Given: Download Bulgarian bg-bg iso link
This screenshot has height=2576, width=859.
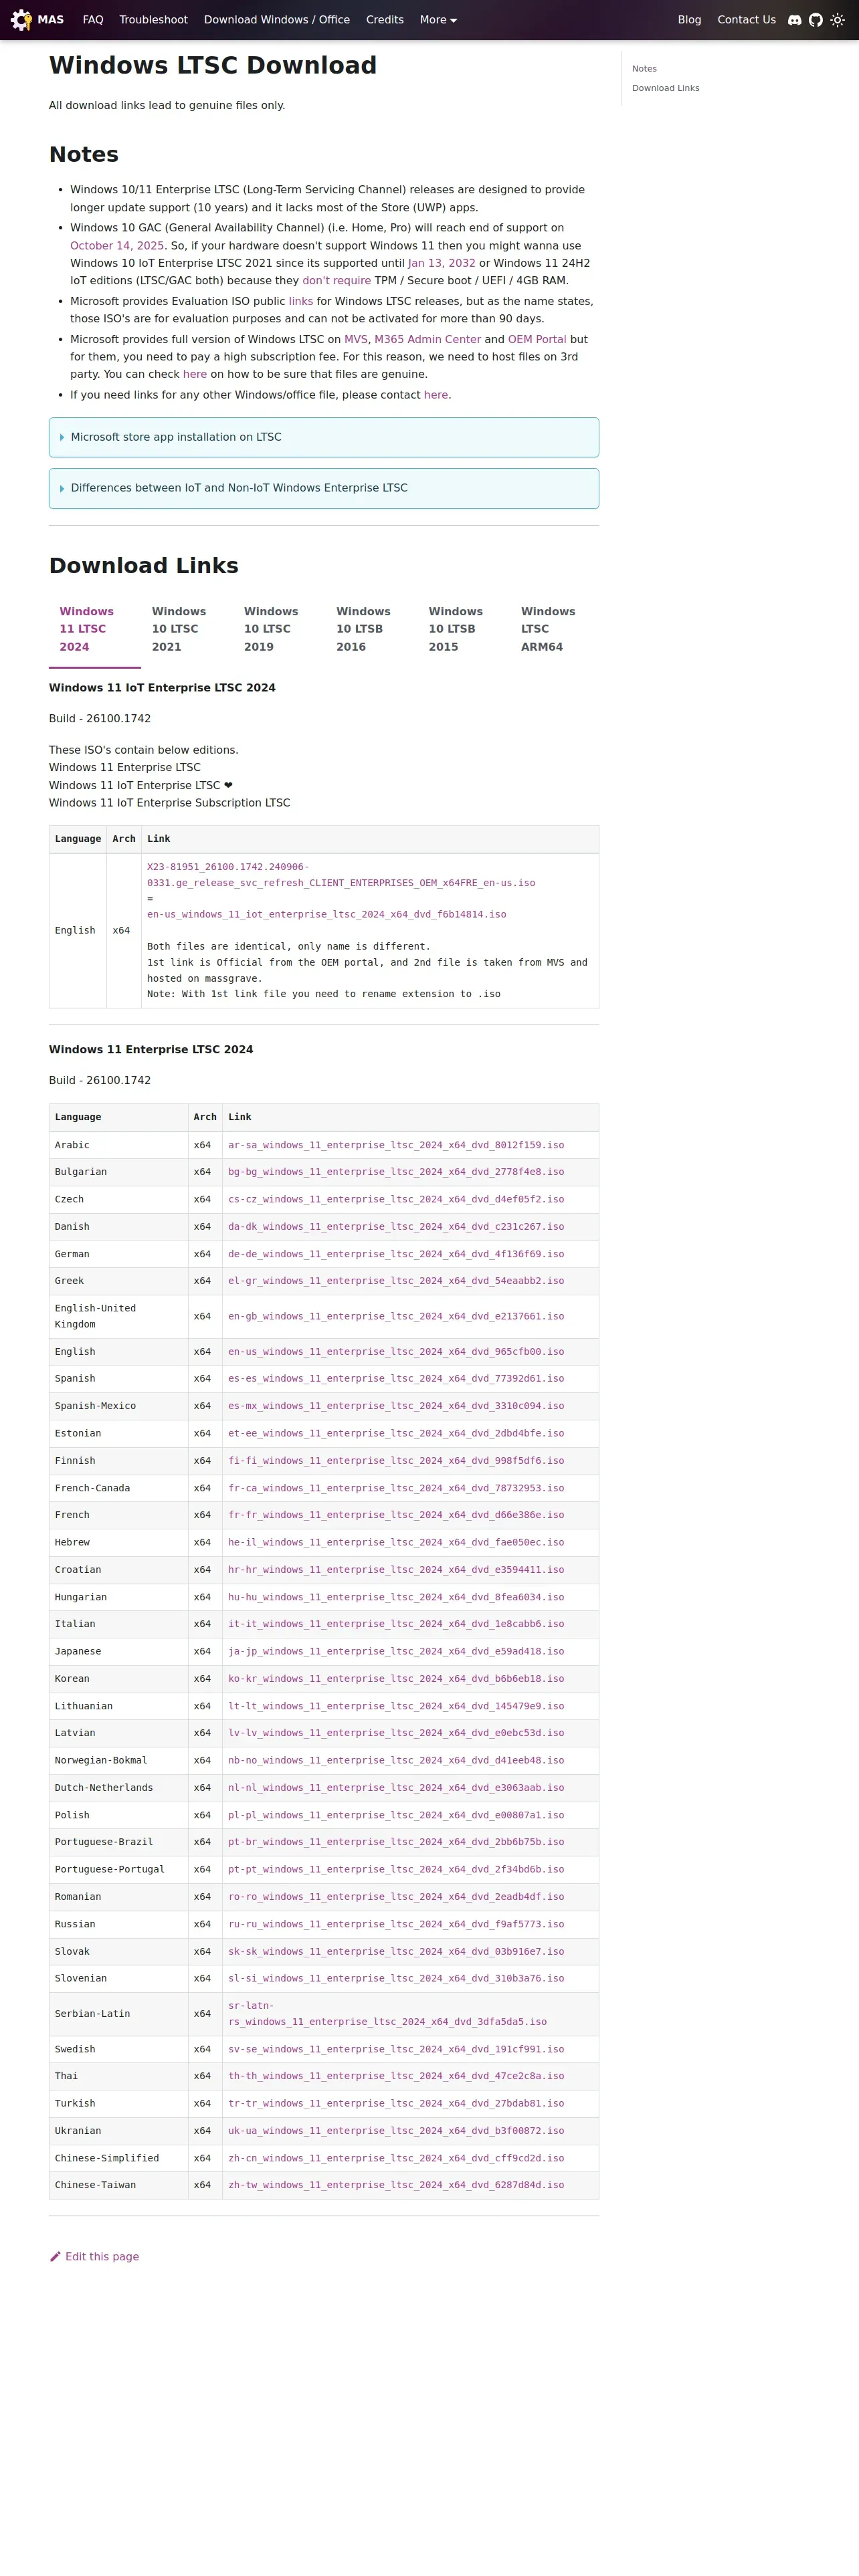Looking at the screenshot, I should click(x=396, y=1172).
